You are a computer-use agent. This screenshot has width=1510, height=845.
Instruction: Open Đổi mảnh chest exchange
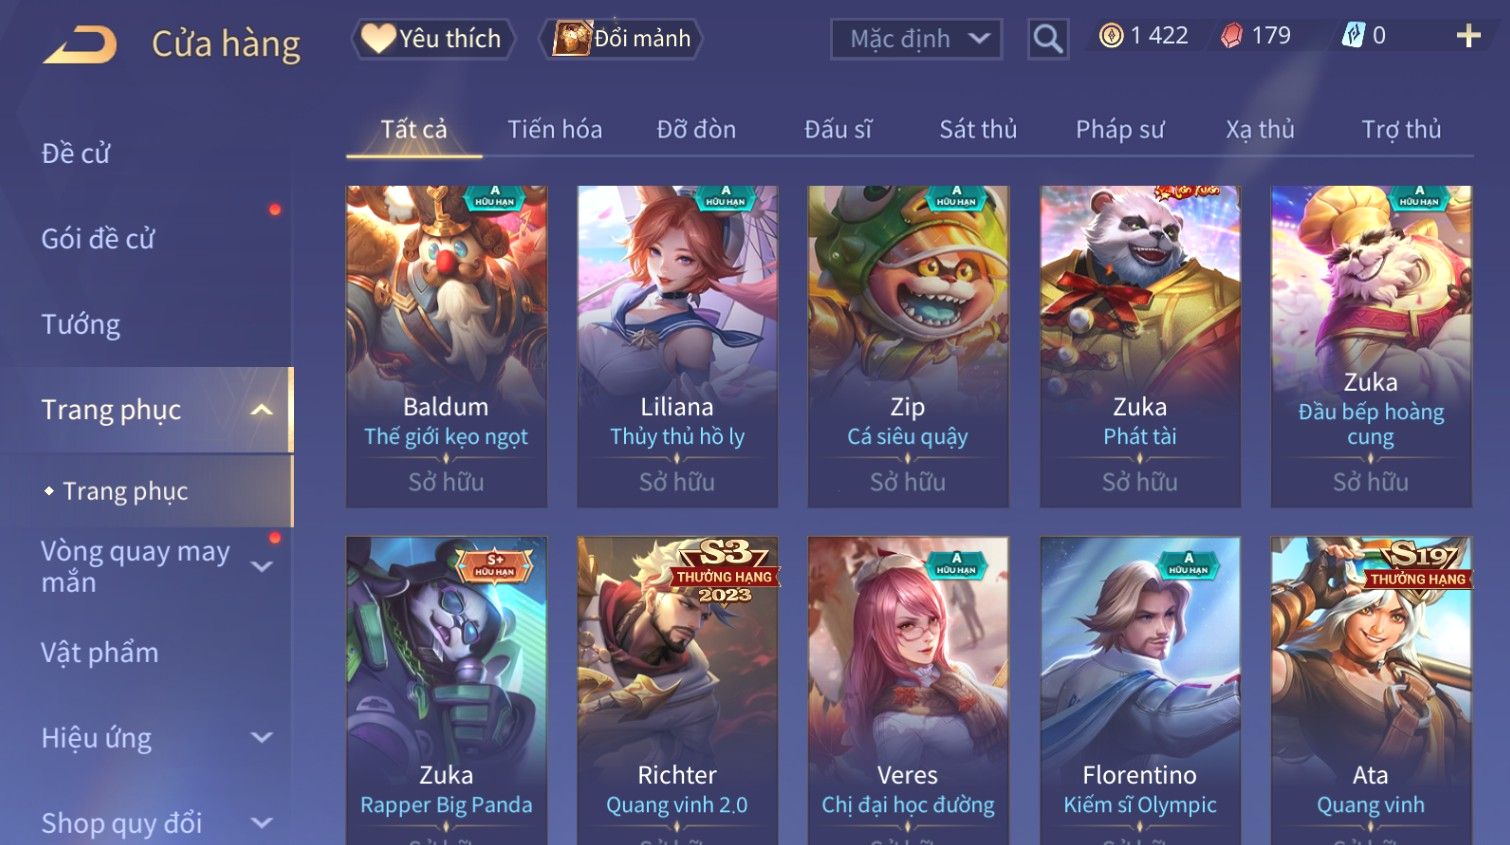(621, 39)
